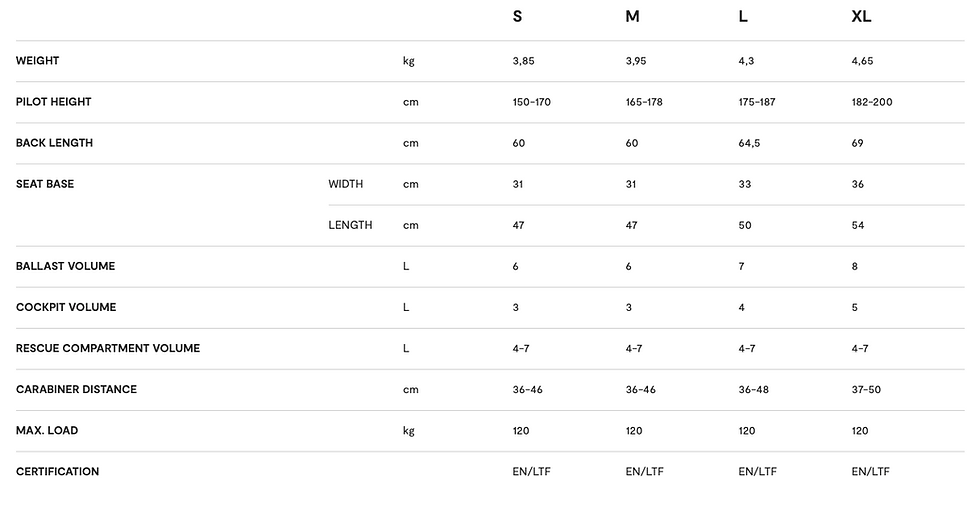Select the MAX. LOAD row label
The image size is (980, 510).
point(47,430)
